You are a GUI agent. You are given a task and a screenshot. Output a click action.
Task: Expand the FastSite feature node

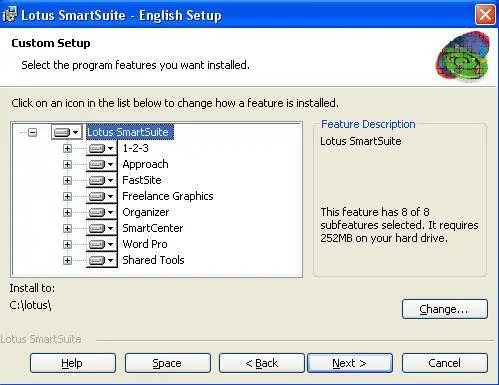click(67, 180)
